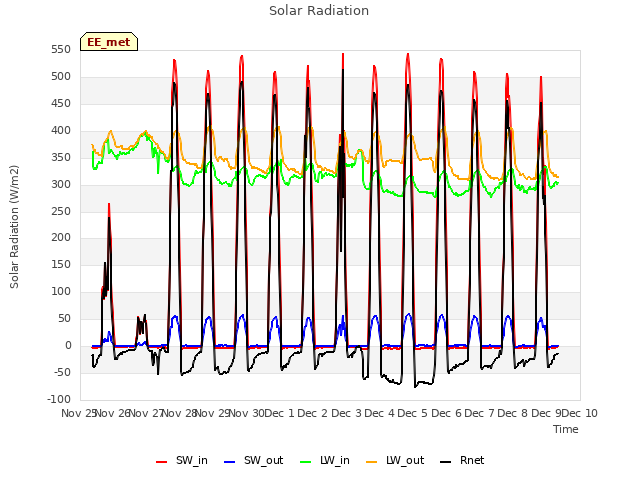Click the Time x-axis label

pos(566,429)
